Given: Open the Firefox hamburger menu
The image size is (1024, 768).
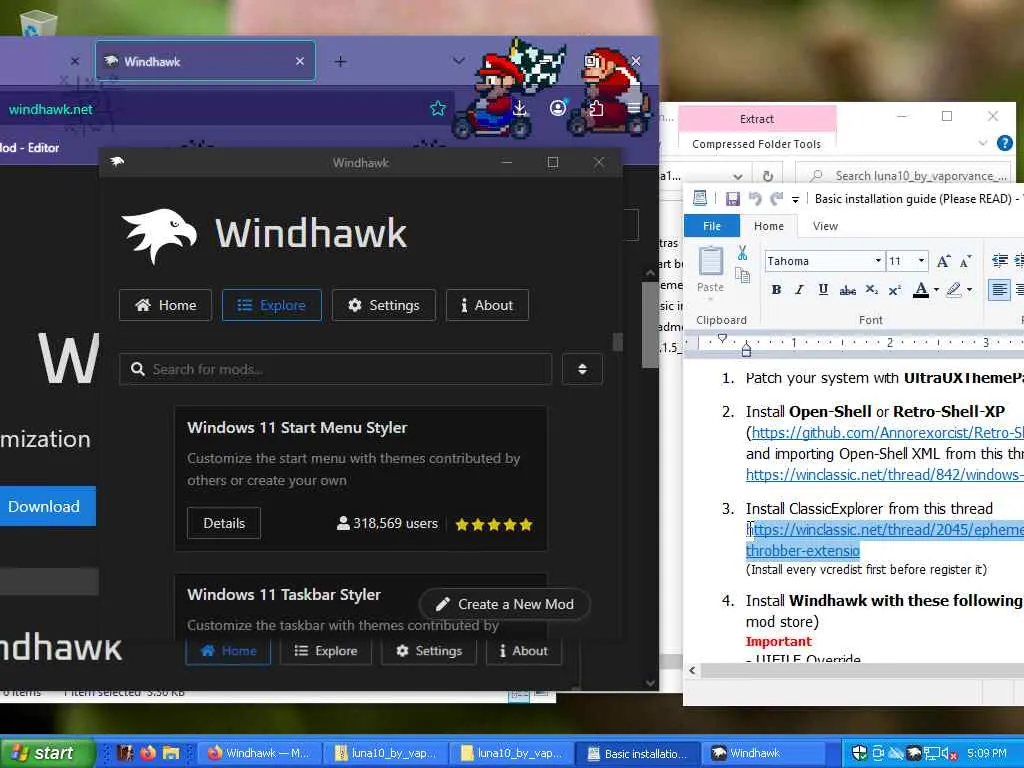Looking at the screenshot, I should [633, 108].
